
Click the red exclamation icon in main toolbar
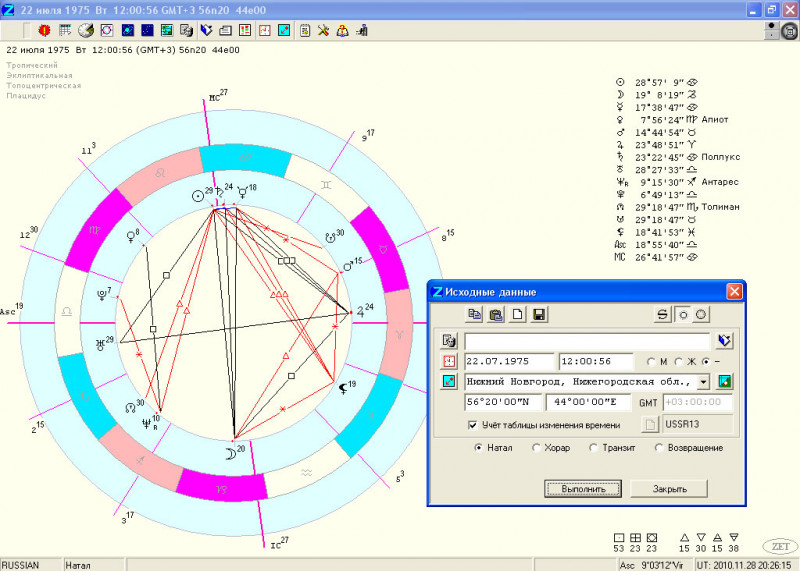(x=44, y=31)
